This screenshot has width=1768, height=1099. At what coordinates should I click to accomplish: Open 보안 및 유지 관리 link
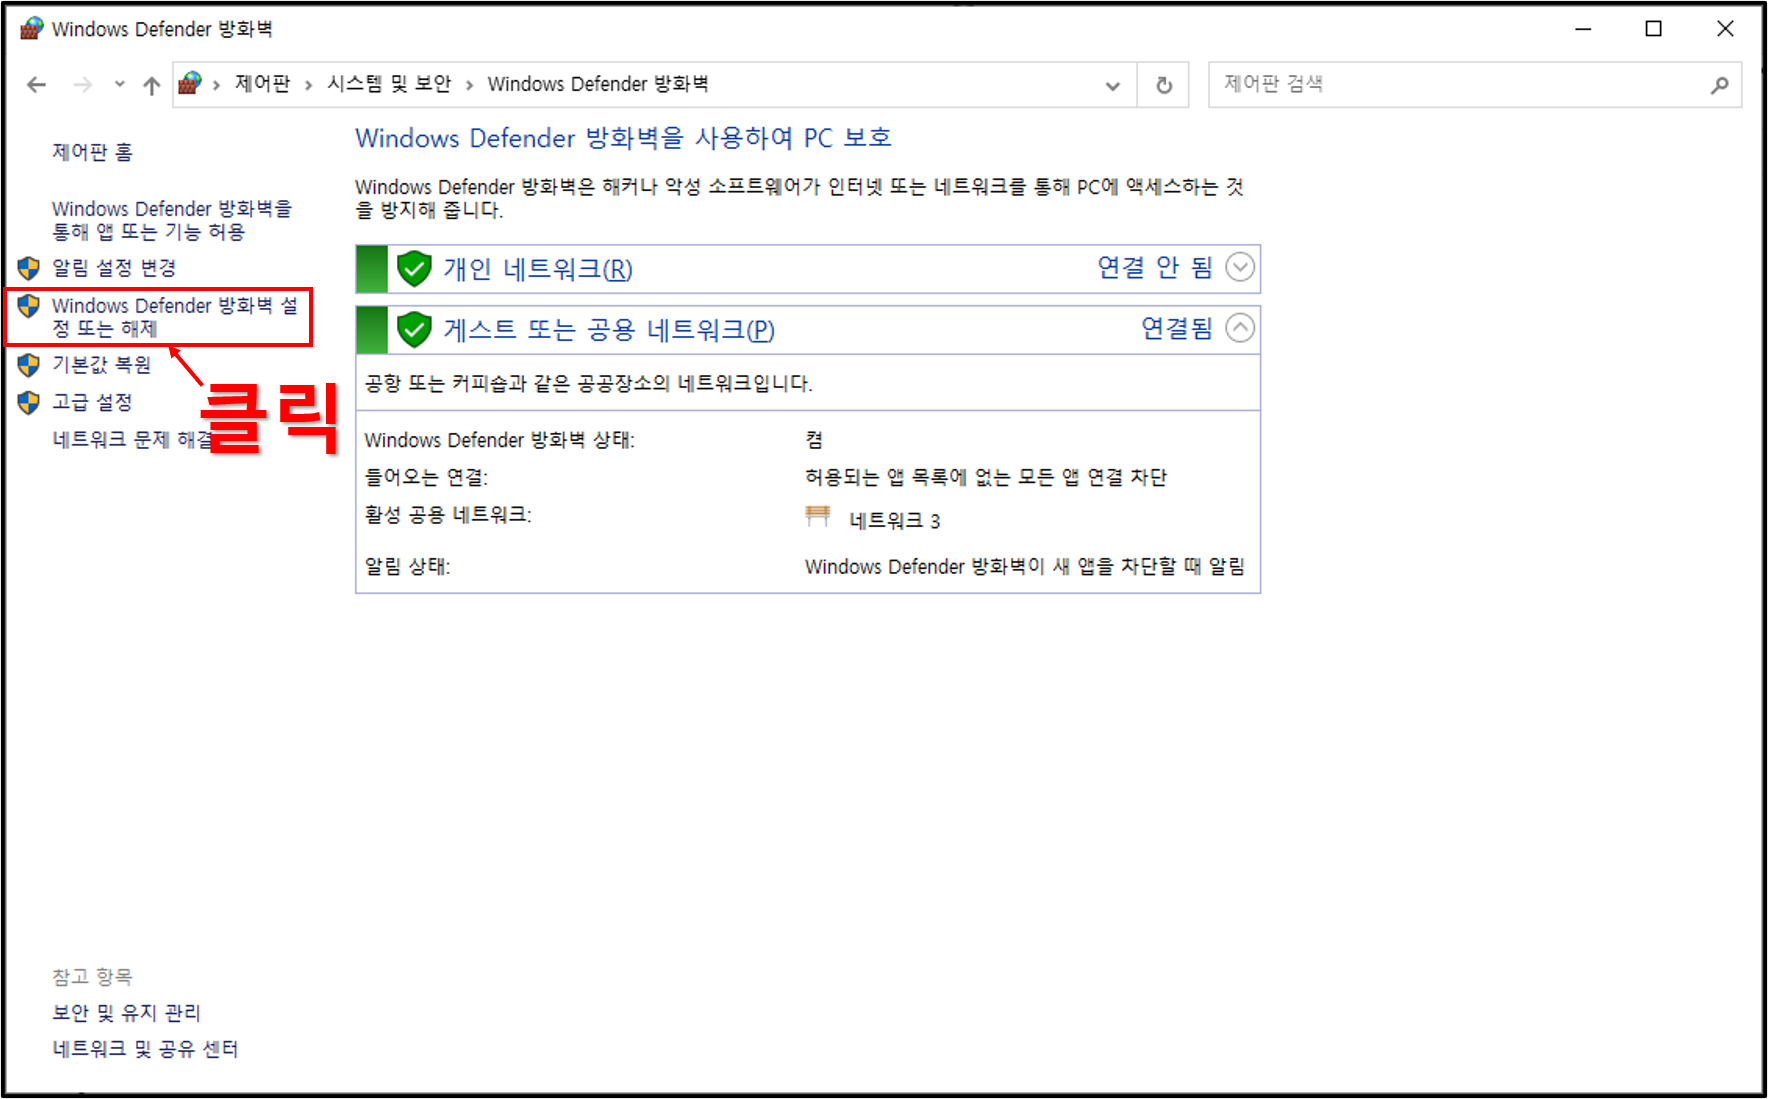[x=126, y=1013]
